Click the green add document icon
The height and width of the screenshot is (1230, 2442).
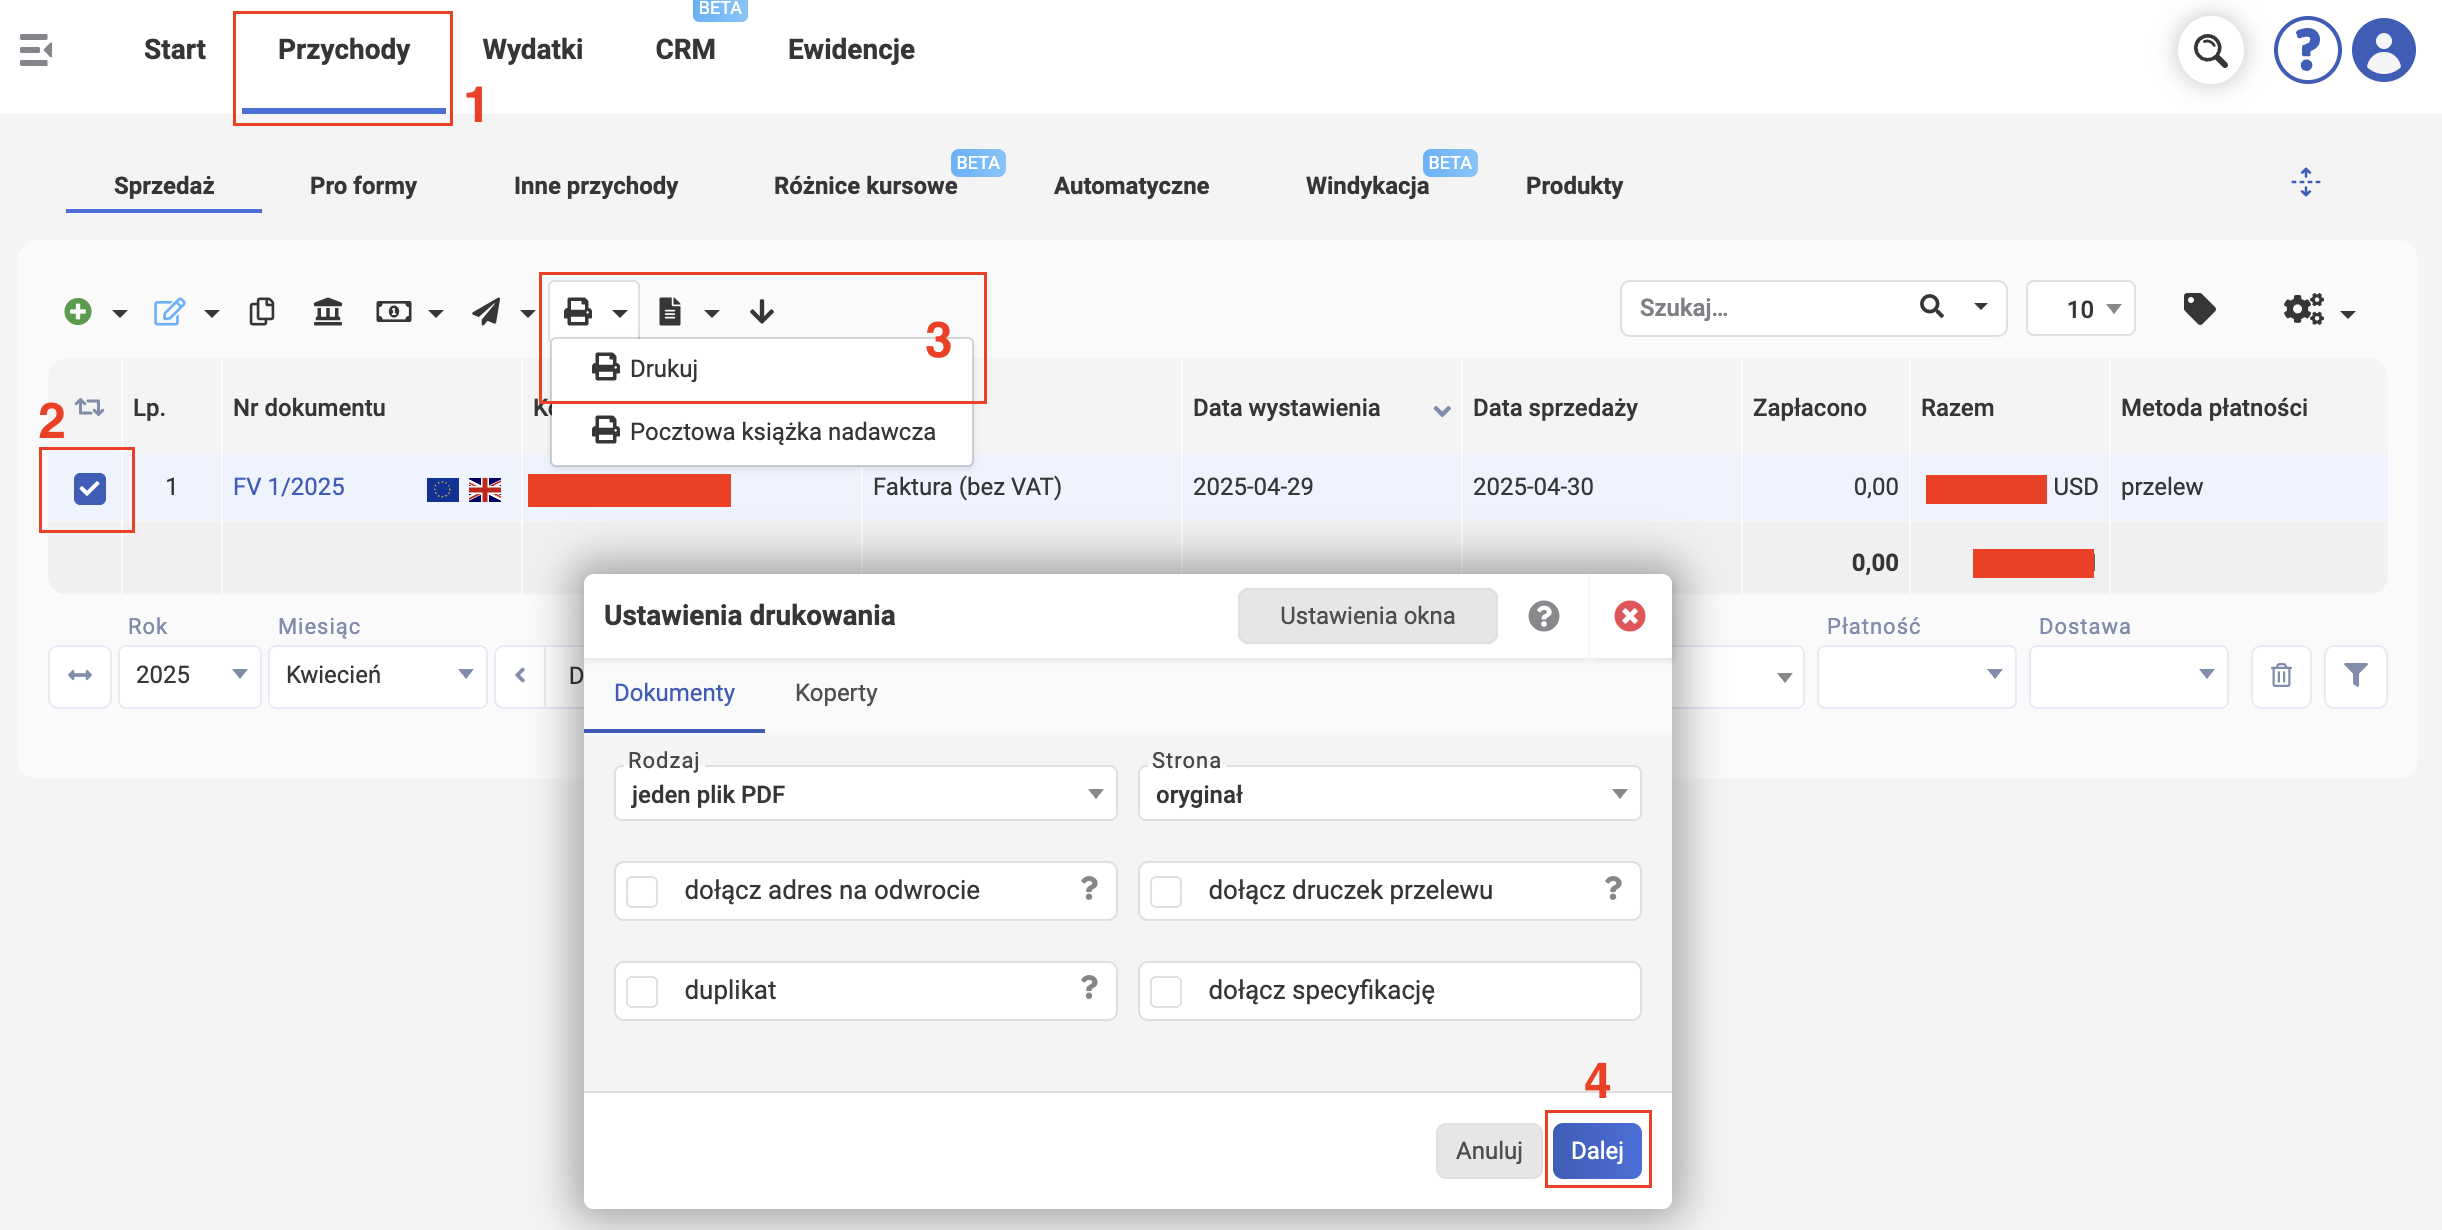tap(78, 312)
